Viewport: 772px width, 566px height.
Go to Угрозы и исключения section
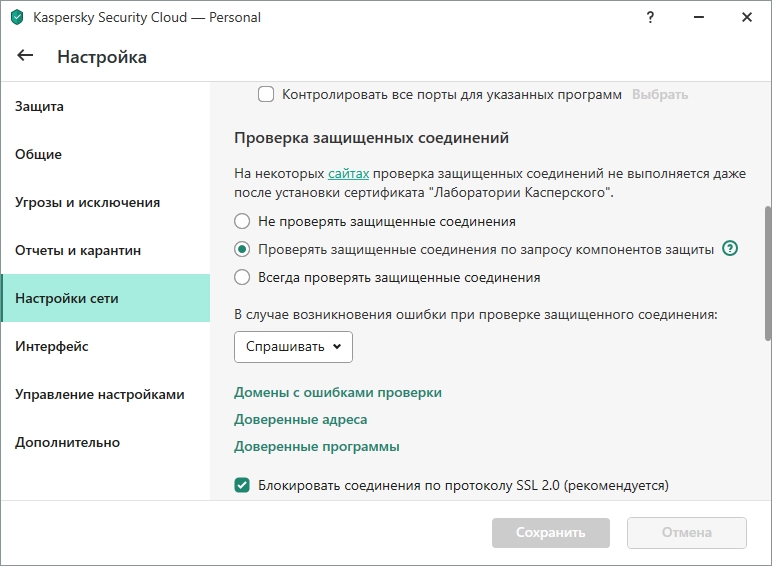click(x=105, y=202)
